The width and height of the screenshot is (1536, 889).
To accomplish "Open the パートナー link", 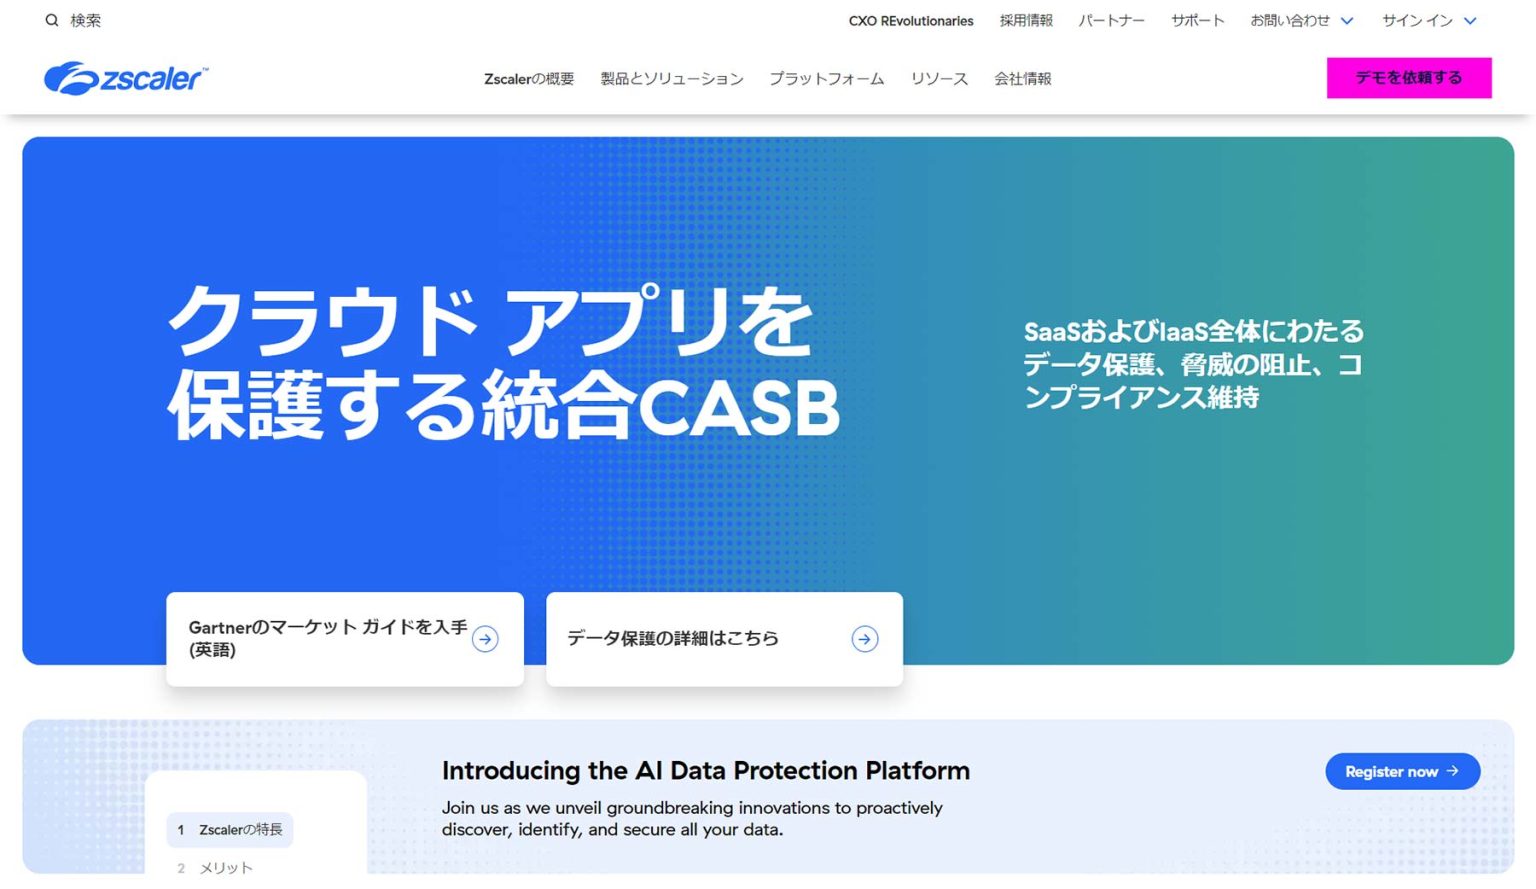I will (1111, 20).
